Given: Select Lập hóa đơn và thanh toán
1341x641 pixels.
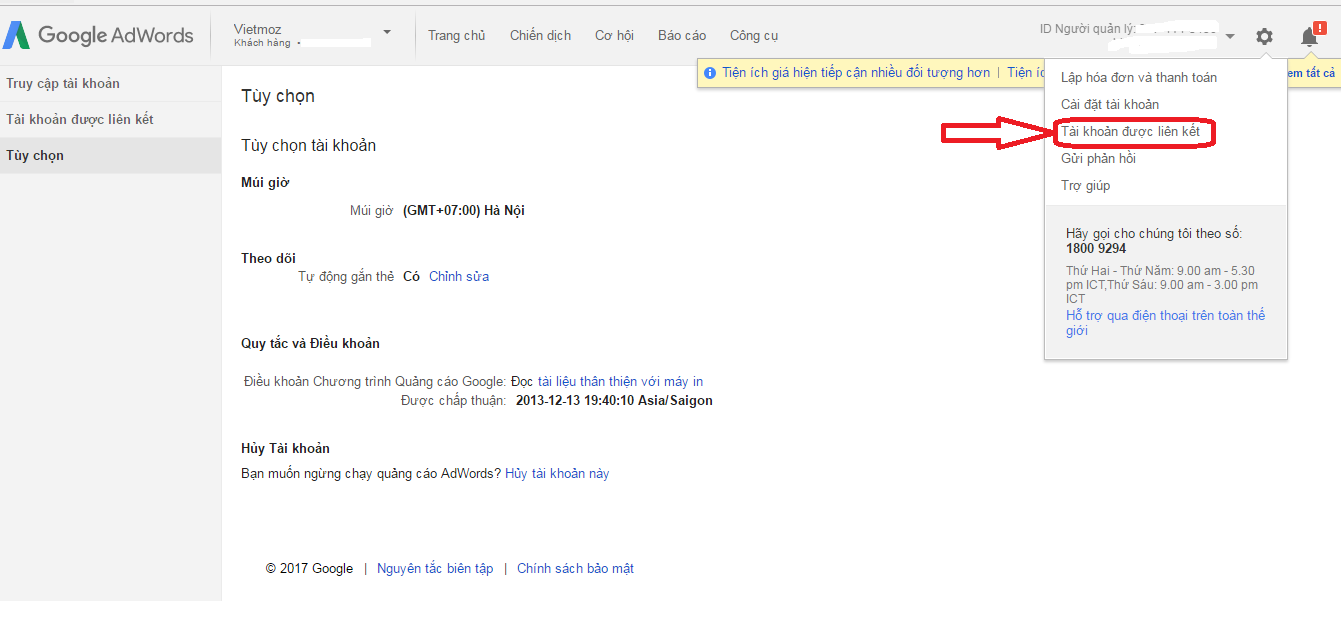Looking at the screenshot, I should pyautogui.click(x=1138, y=78).
